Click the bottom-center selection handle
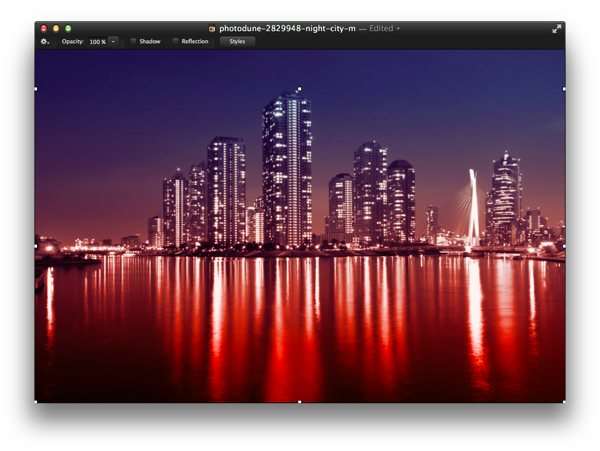The height and width of the screenshot is (451, 600). click(300, 402)
